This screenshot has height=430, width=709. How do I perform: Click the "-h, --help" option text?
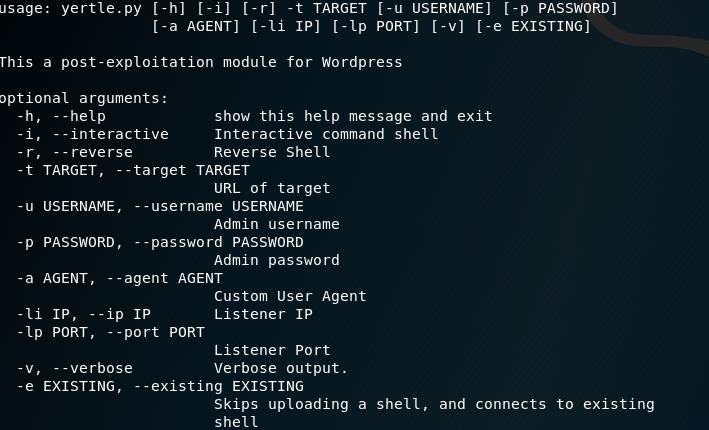[x=61, y=116]
